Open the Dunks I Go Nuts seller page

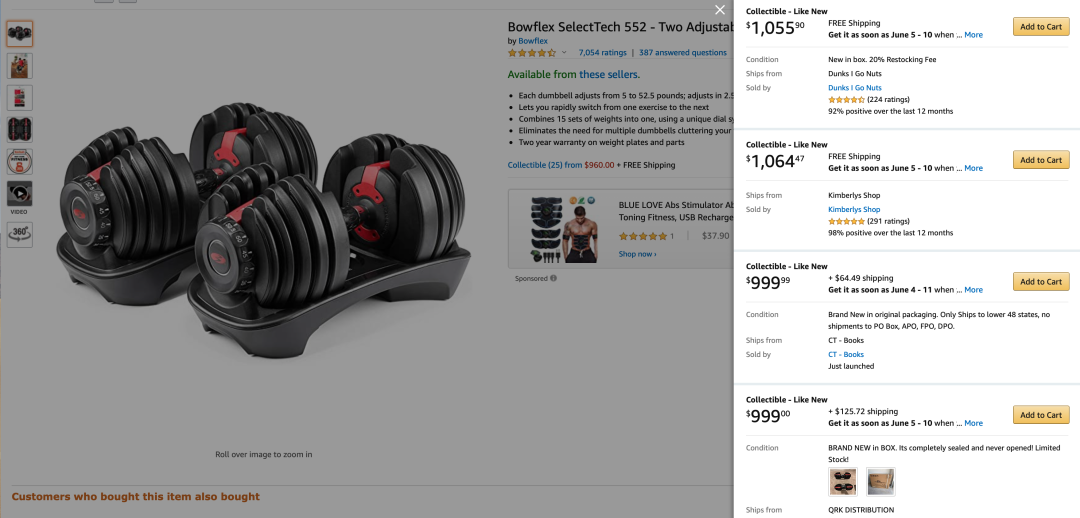click(x=855, y=87)
